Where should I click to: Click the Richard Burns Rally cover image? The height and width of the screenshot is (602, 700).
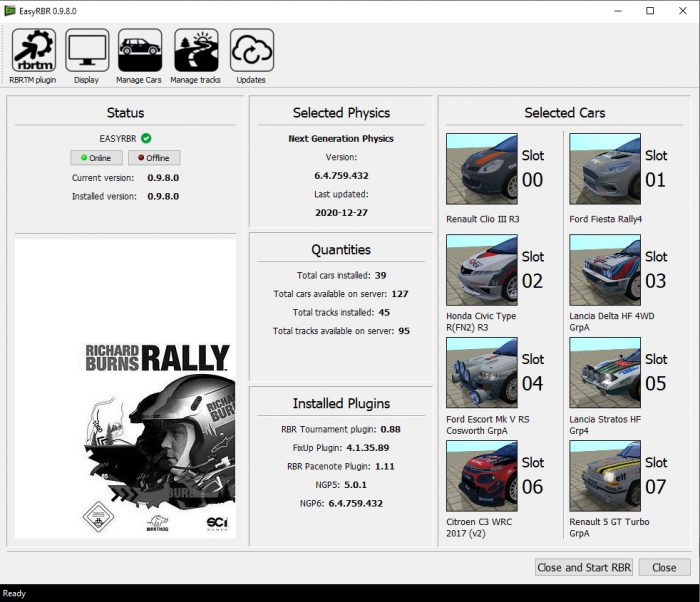pos(125,389)
